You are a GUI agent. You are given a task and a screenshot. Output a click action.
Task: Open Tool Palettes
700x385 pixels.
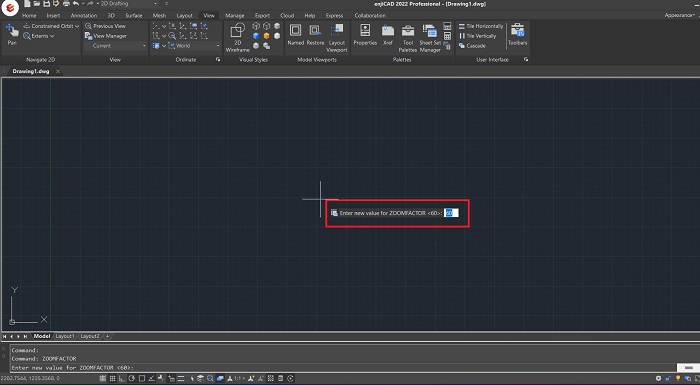pos(408,38)
